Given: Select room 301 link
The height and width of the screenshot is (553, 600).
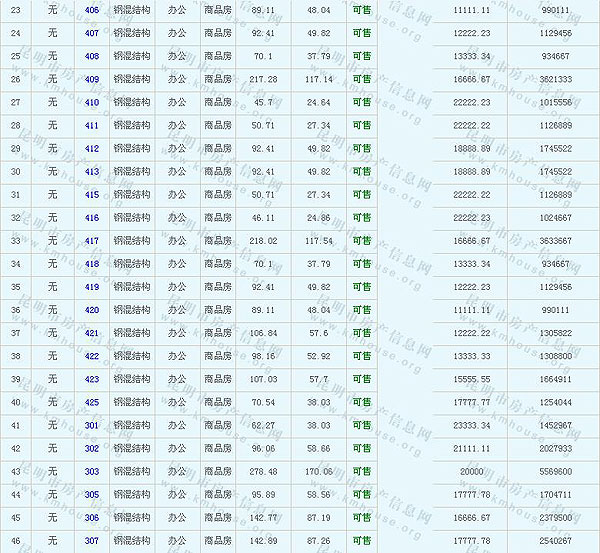Looking at the screenshot, I should coord(92,425).
